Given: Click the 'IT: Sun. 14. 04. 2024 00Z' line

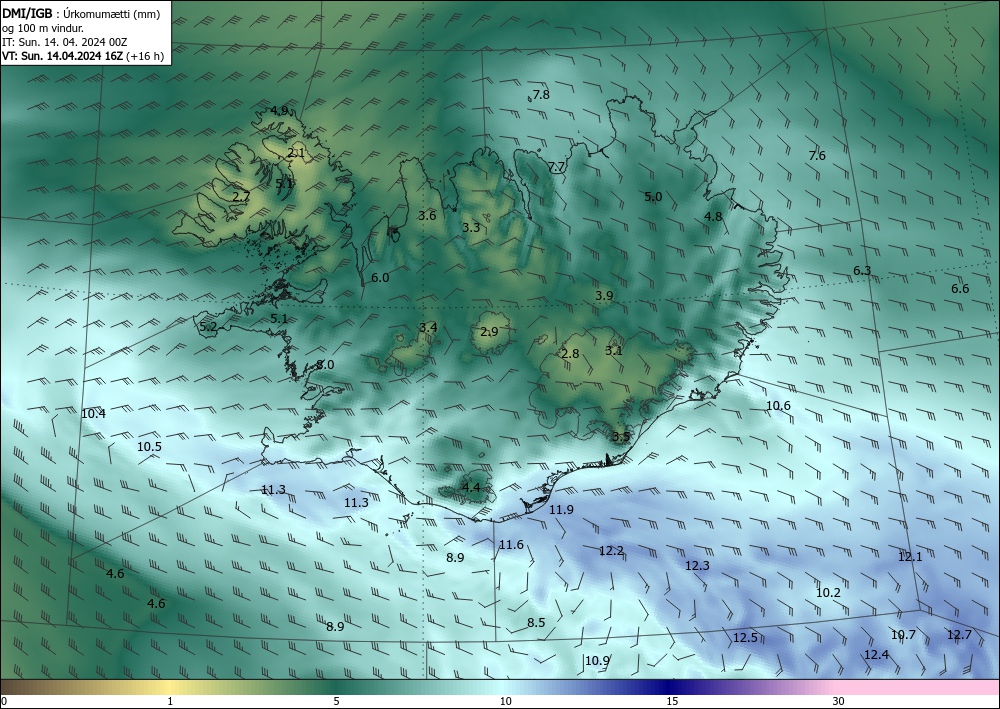Looking at the screenshot, I should pos(64,42).
